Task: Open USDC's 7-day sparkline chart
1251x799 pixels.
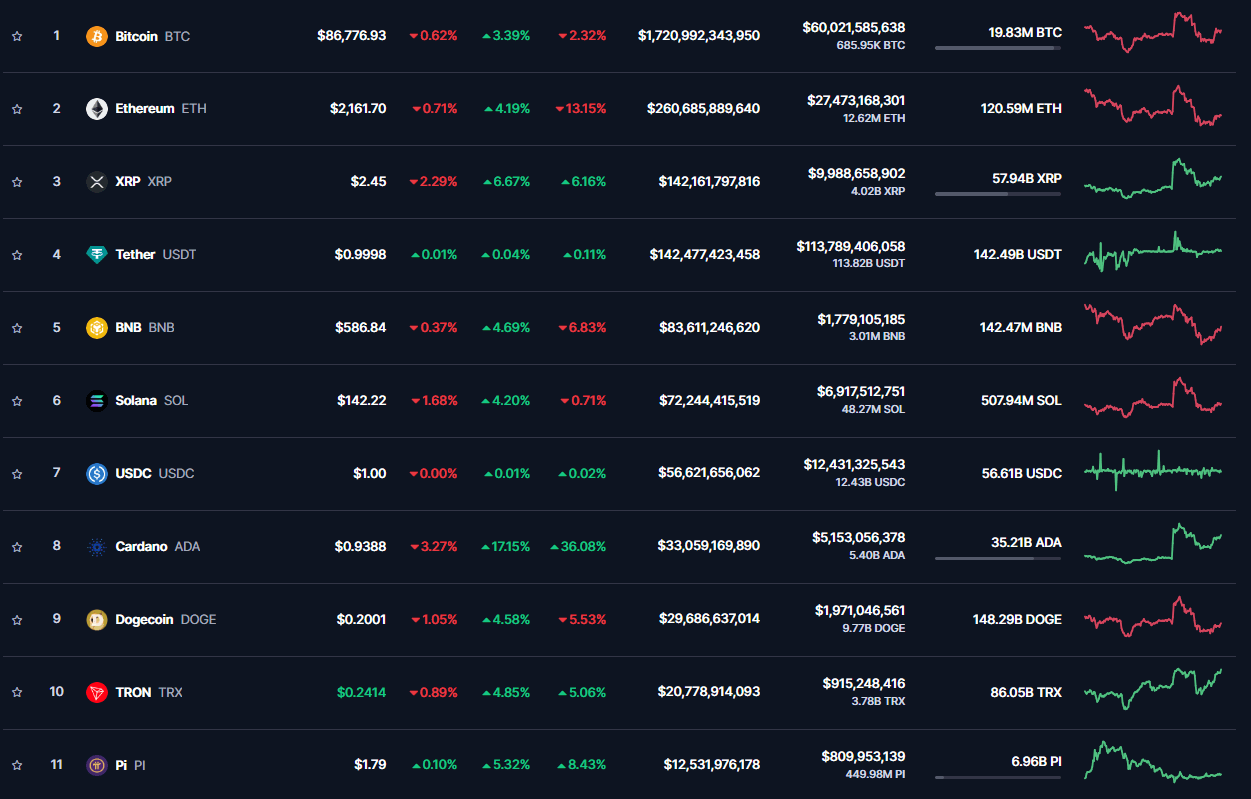Action: (1153, 470)
